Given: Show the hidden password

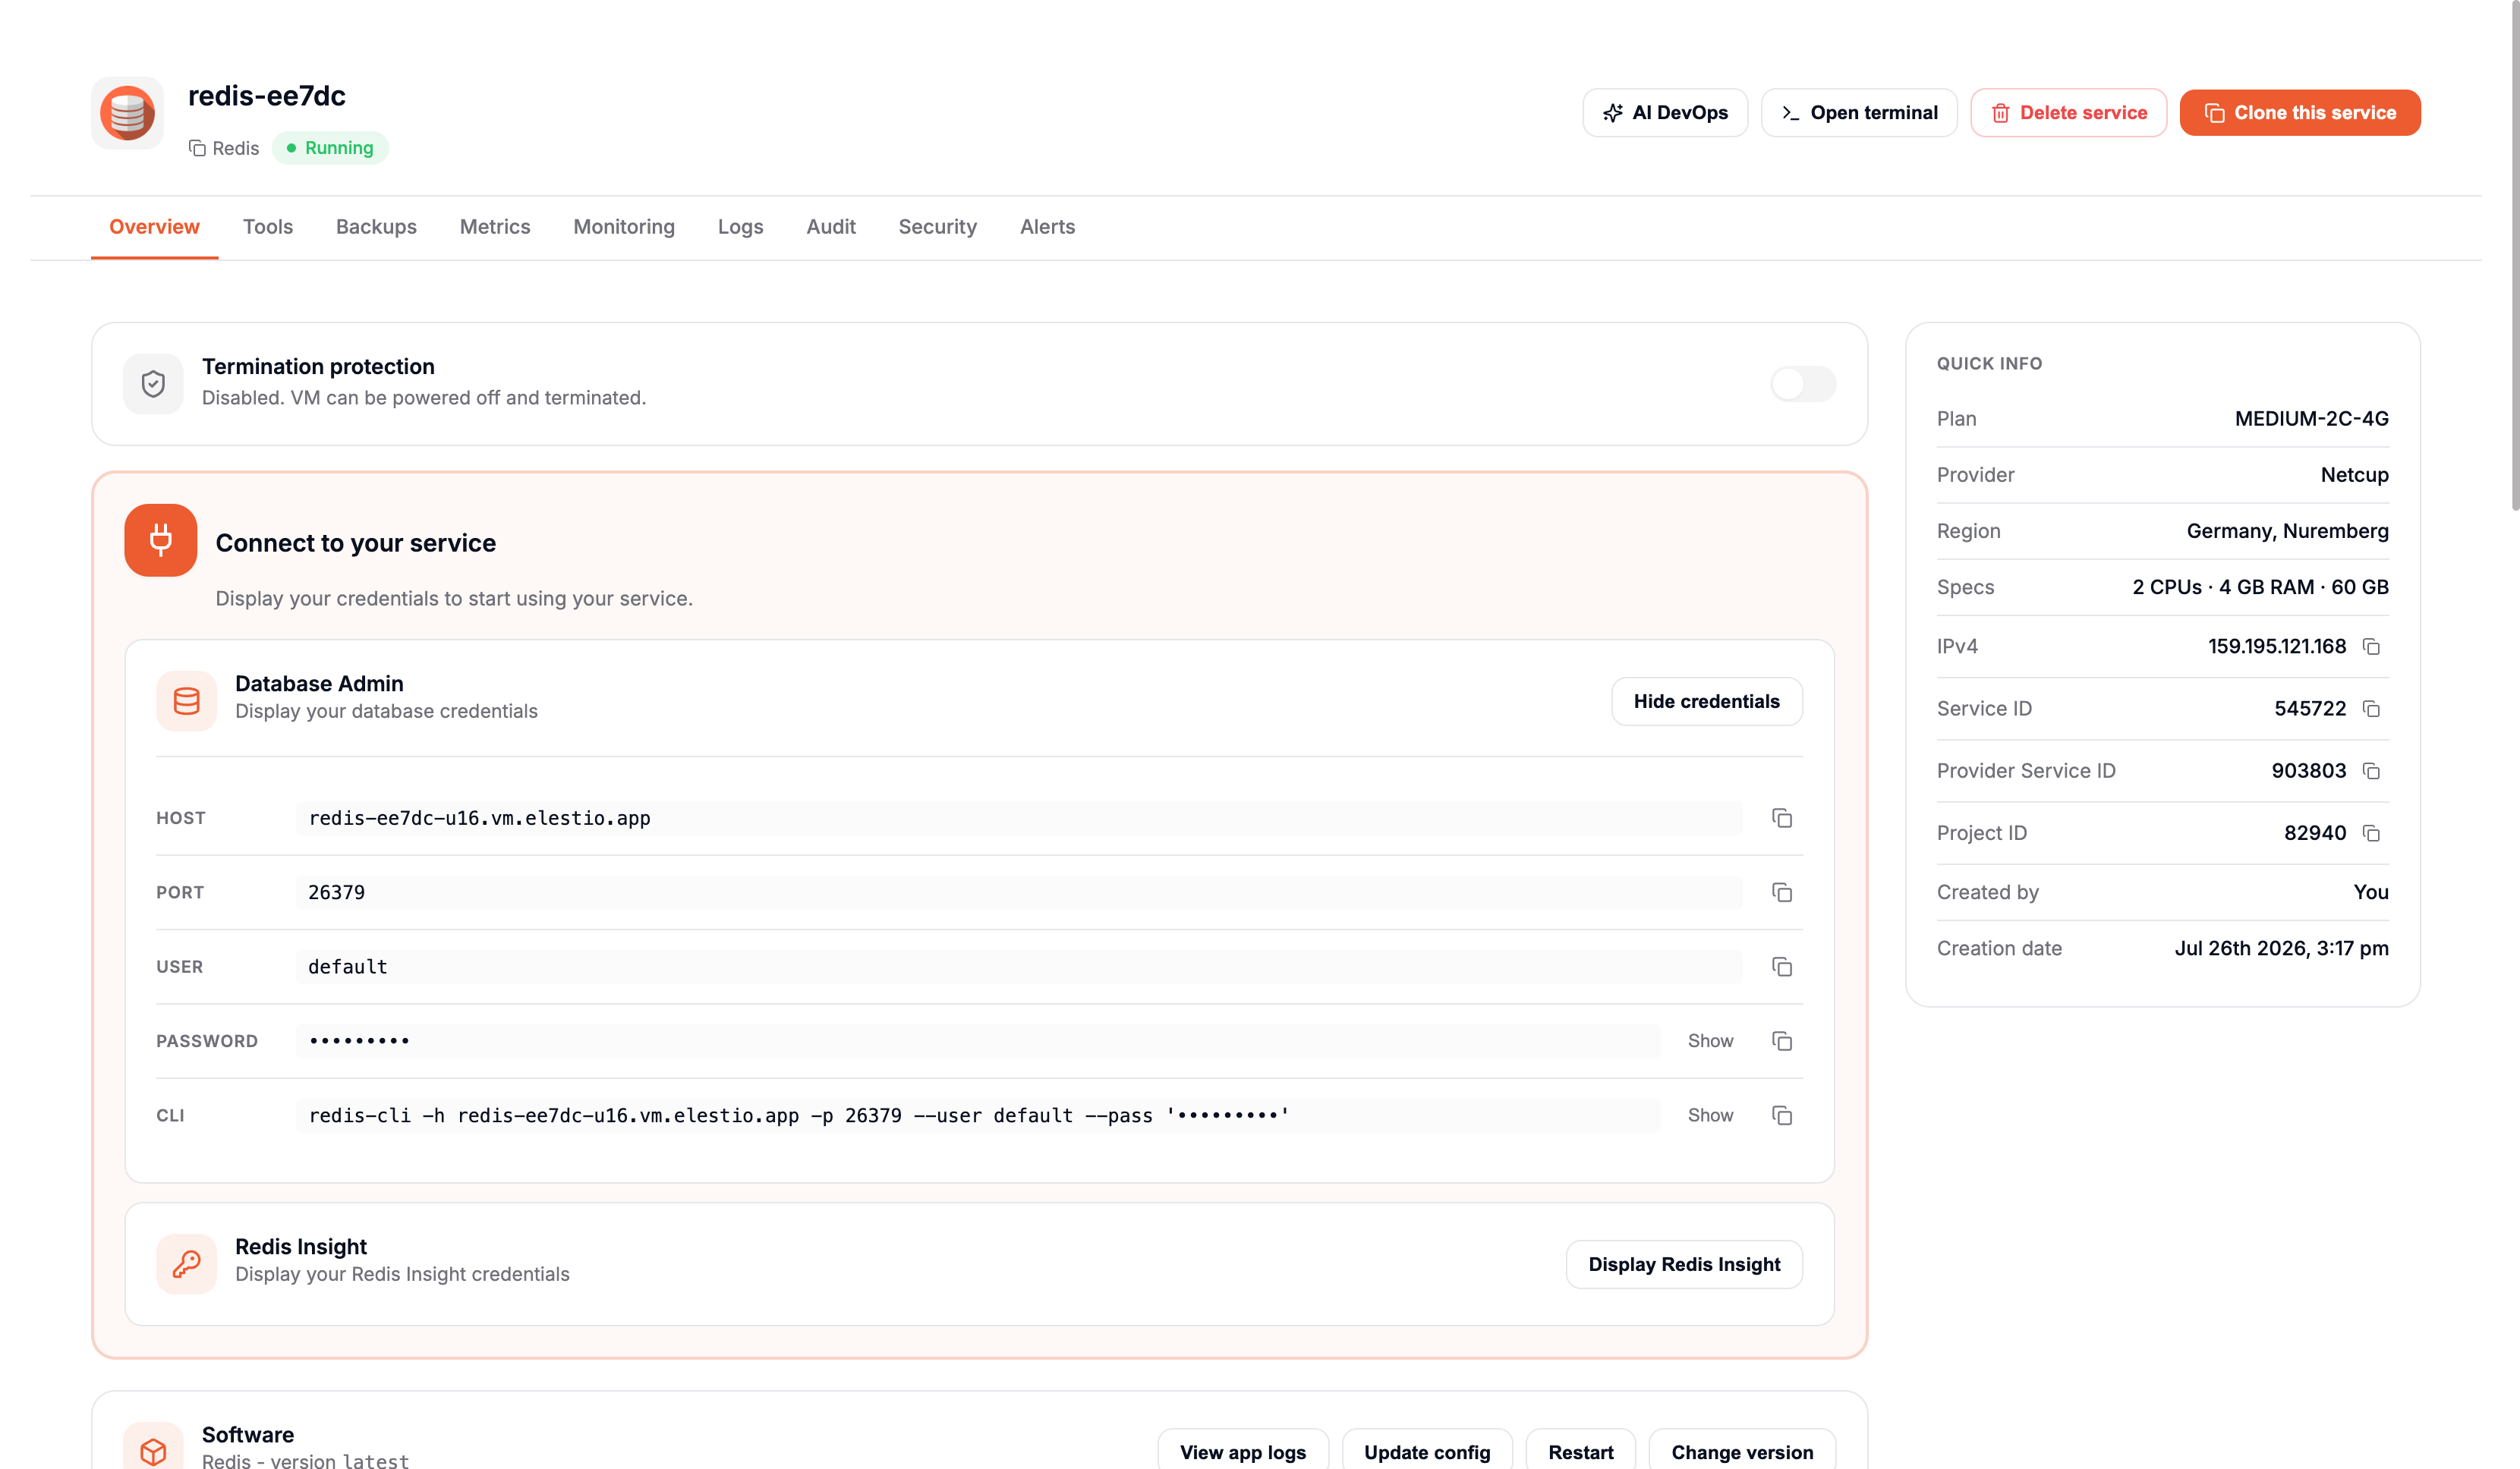Looking at the screenshot, I should [1710, 1041].
